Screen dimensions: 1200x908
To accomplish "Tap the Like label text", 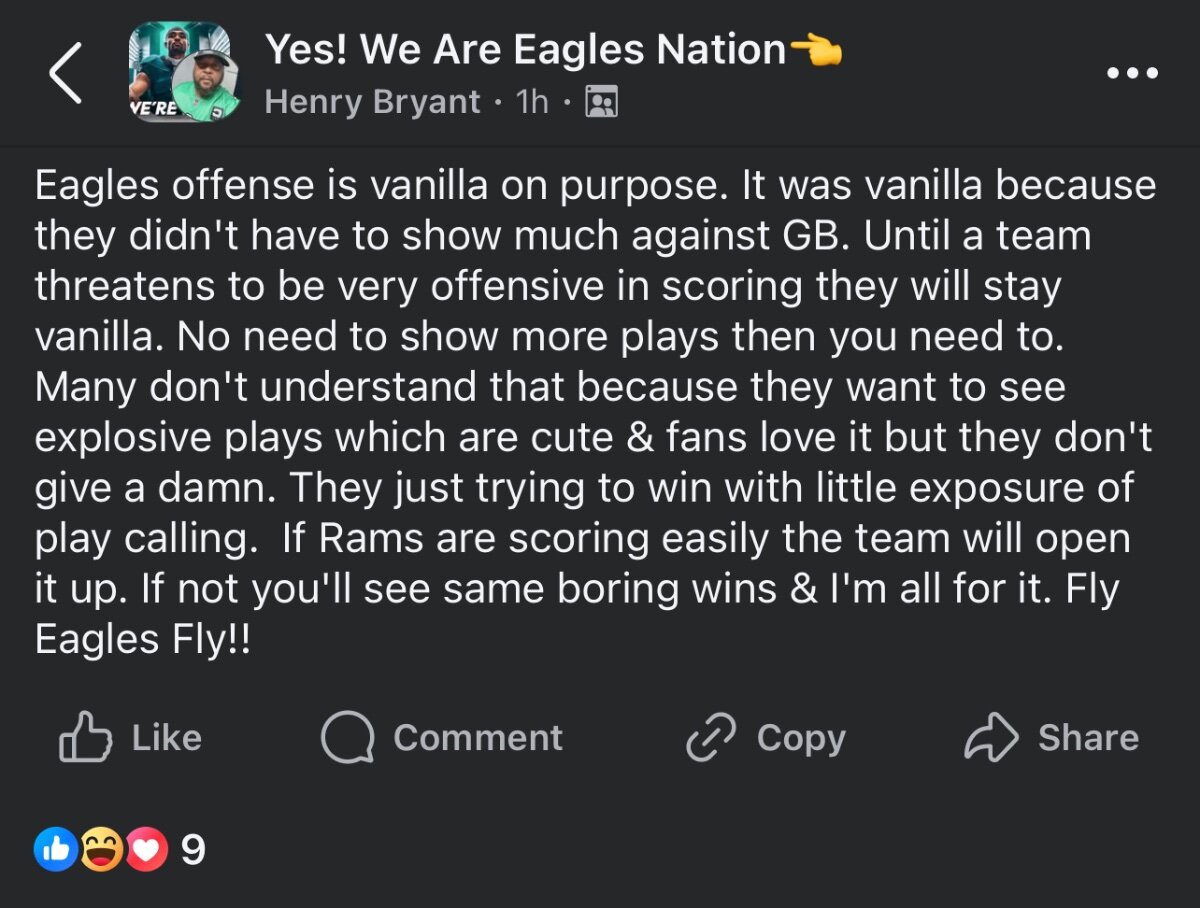I will (x=166, y=738).
